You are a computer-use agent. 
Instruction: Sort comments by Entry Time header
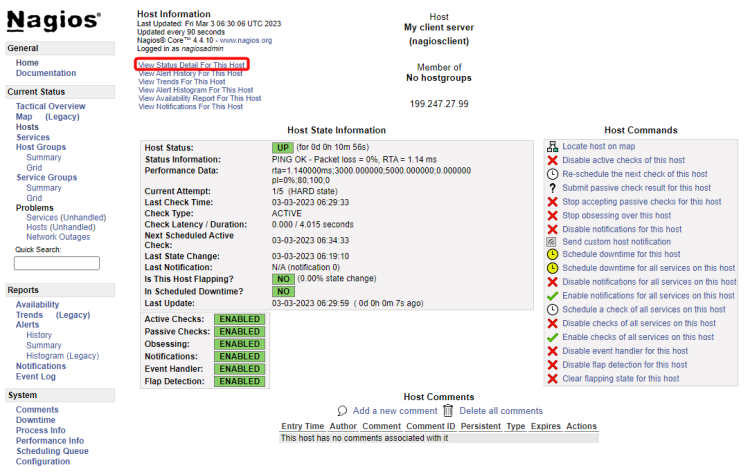303,426
